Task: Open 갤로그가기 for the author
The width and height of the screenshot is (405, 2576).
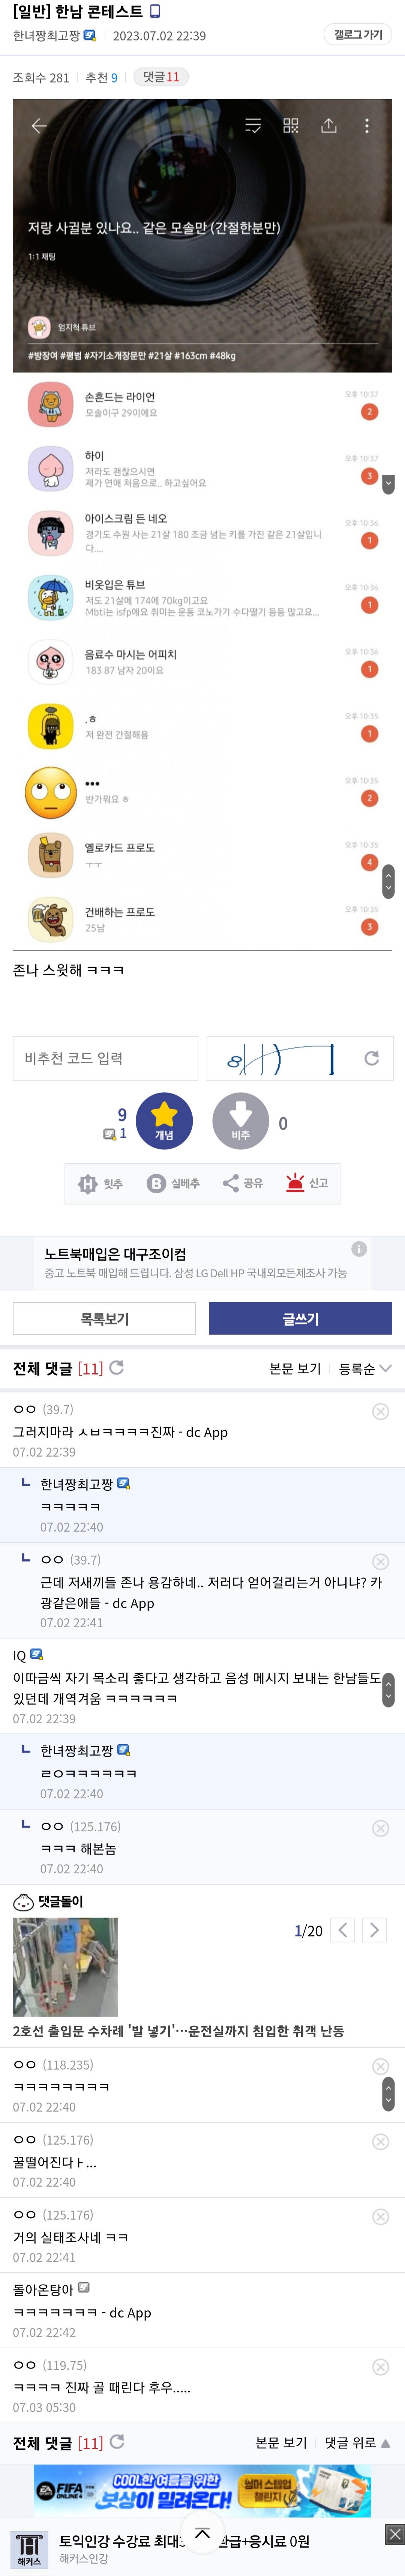Action: pyautogui.click(x=357, y=35)
